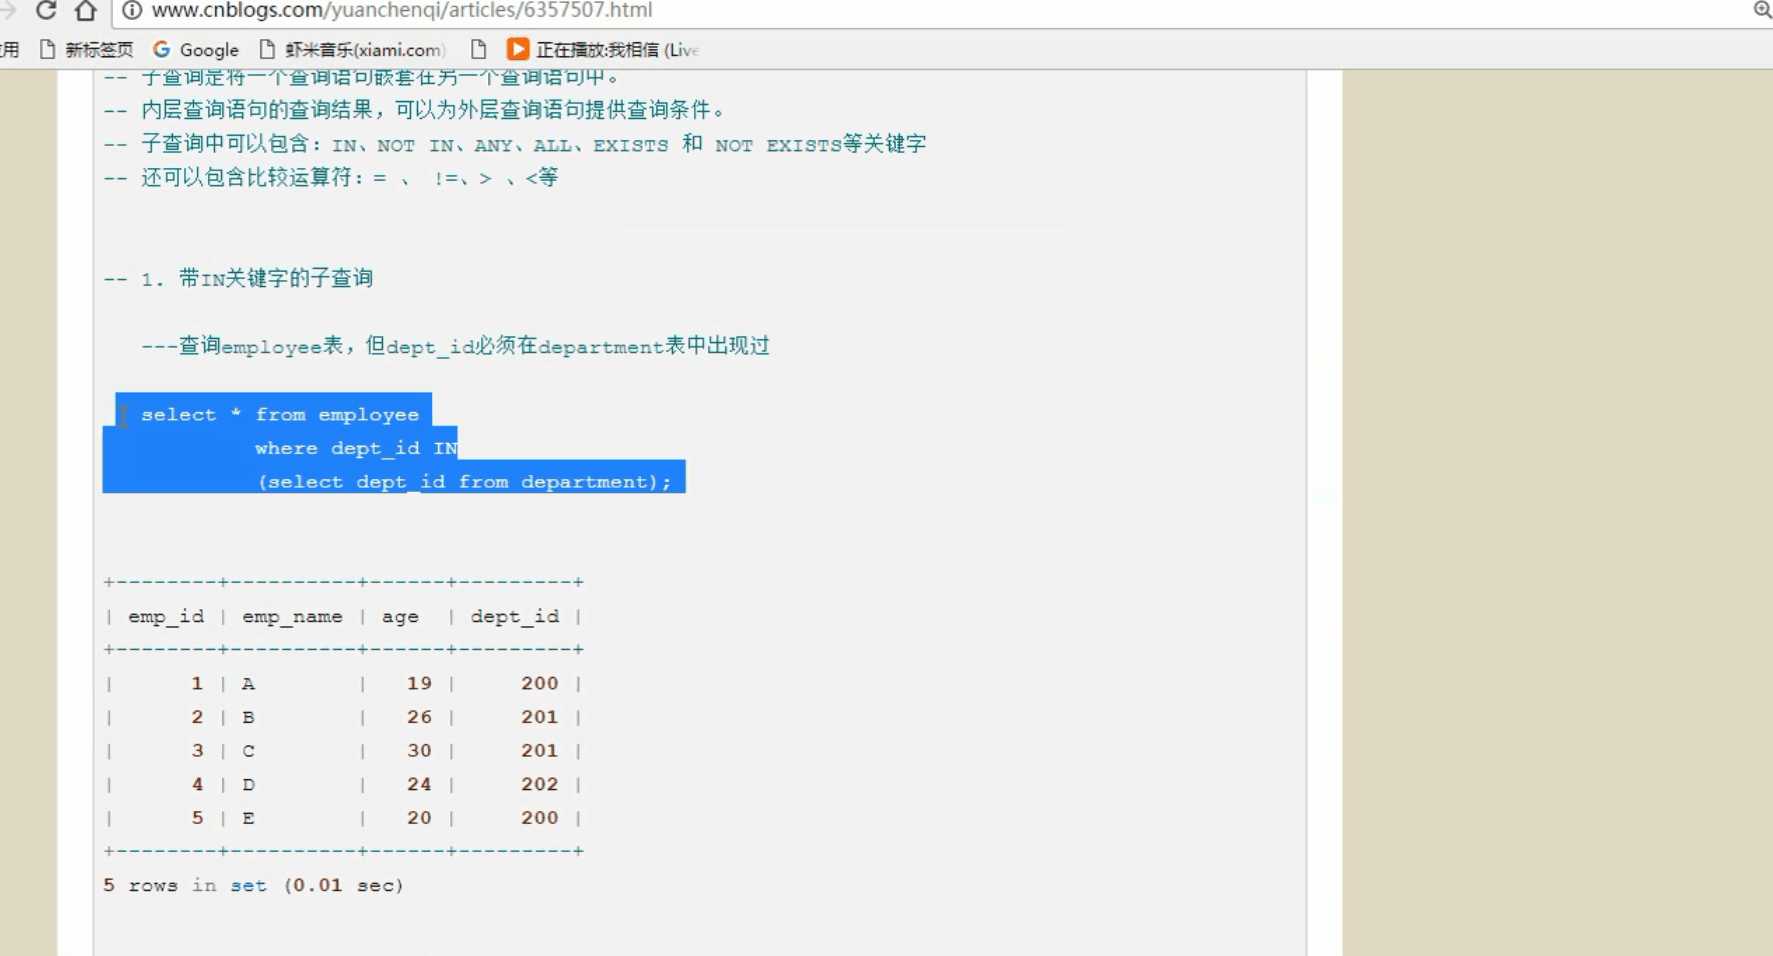Click the dept_id column header

click(515, 616)
